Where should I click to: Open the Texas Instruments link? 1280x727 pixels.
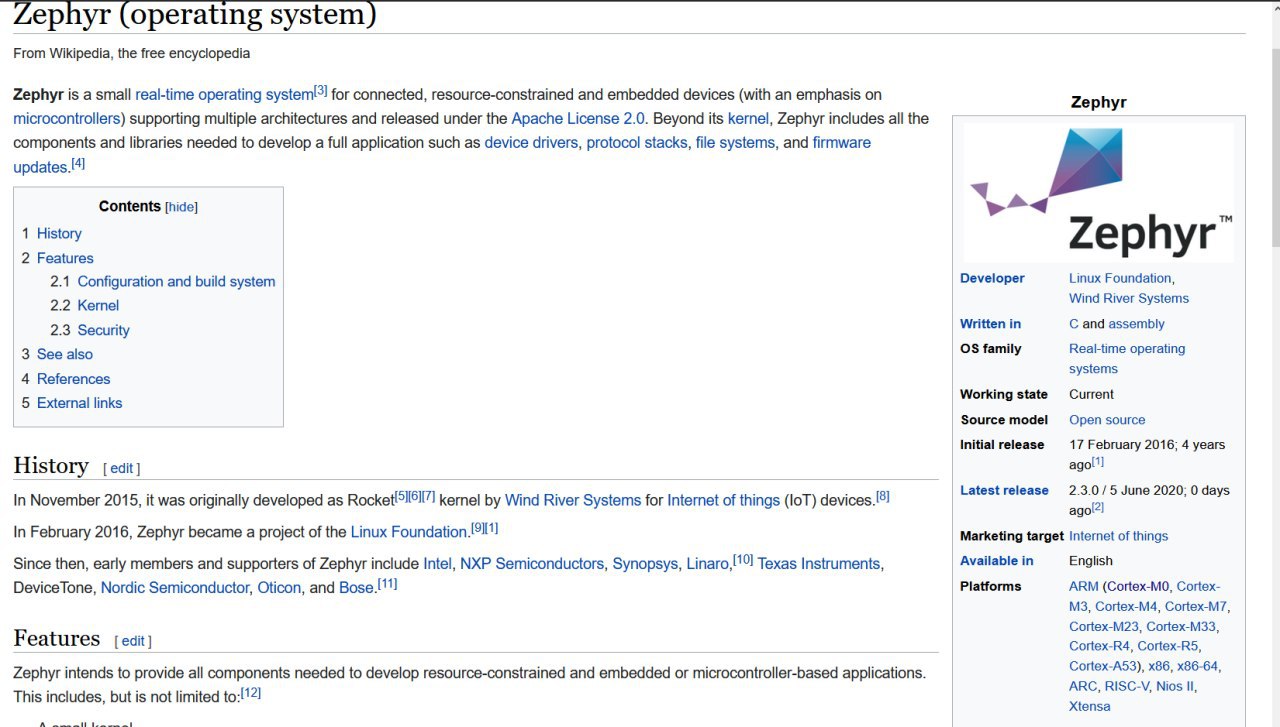click(819, 564)
